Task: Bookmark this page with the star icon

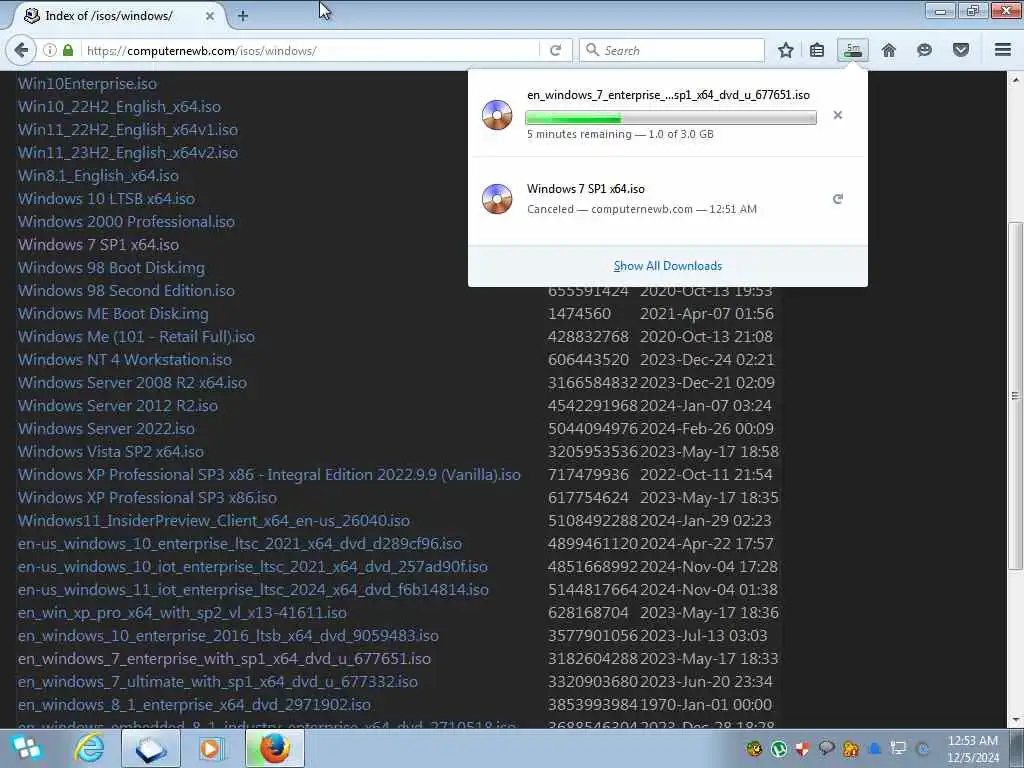Action: 786,50
